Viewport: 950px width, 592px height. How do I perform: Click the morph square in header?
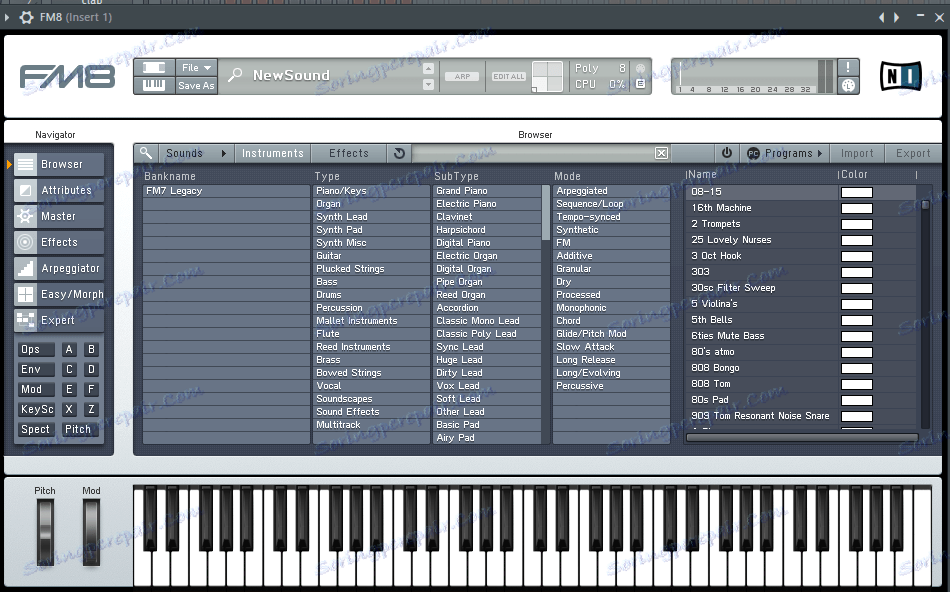click(548, 76)
